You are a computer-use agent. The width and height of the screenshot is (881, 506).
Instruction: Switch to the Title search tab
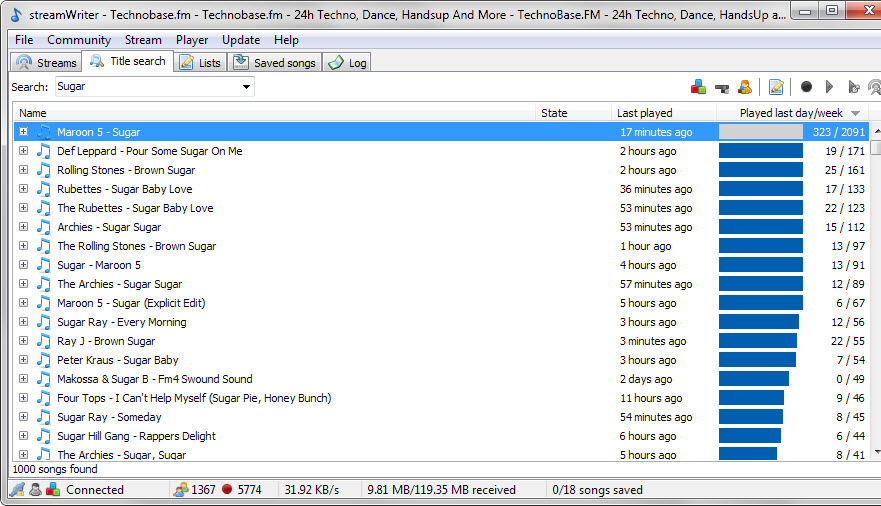[x=128, y=61]
